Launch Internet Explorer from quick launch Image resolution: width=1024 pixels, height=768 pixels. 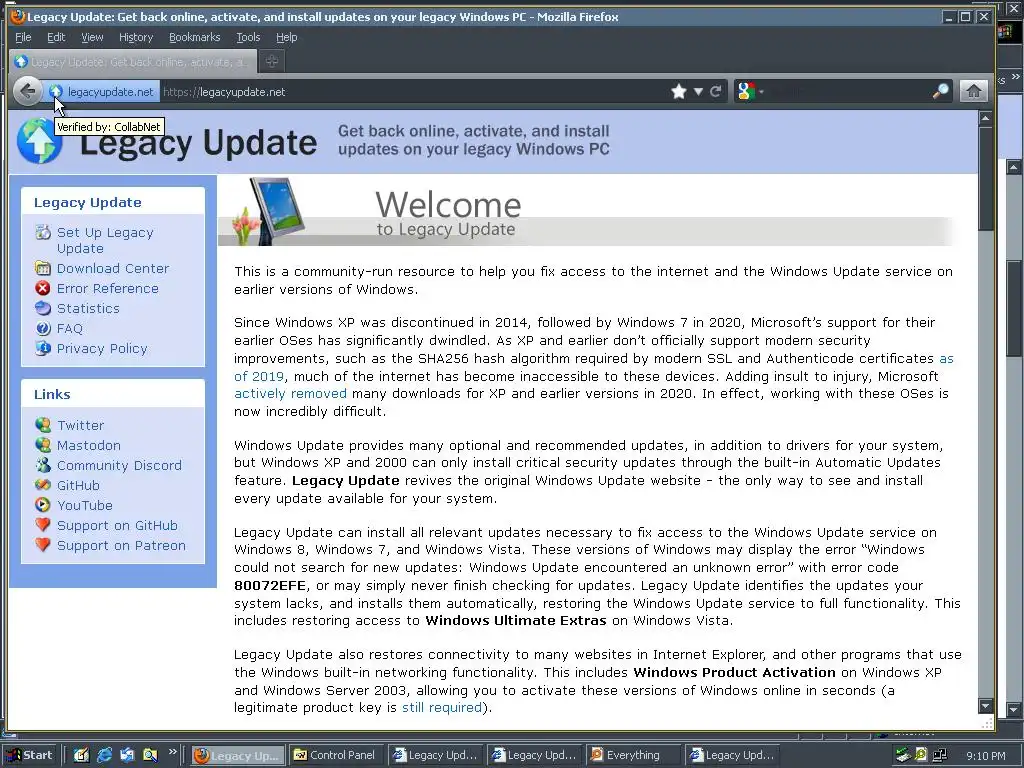point(104,755)
